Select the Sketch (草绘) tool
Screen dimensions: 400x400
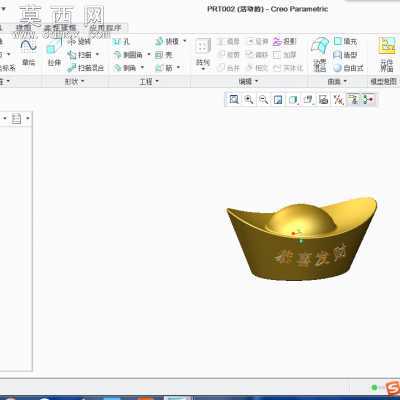coord(29,52)
